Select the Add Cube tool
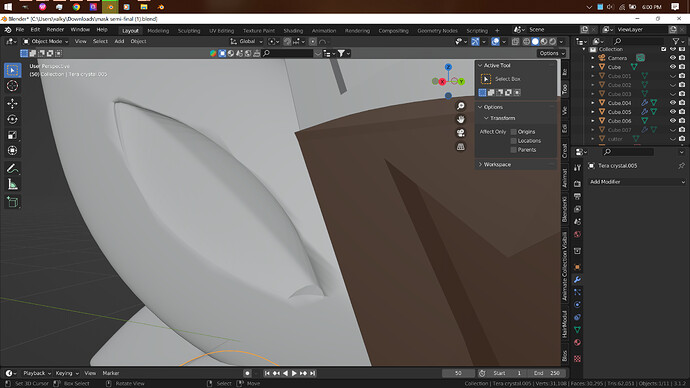The image size is (690, 388). pyautogui.click(x=12, y=202)
